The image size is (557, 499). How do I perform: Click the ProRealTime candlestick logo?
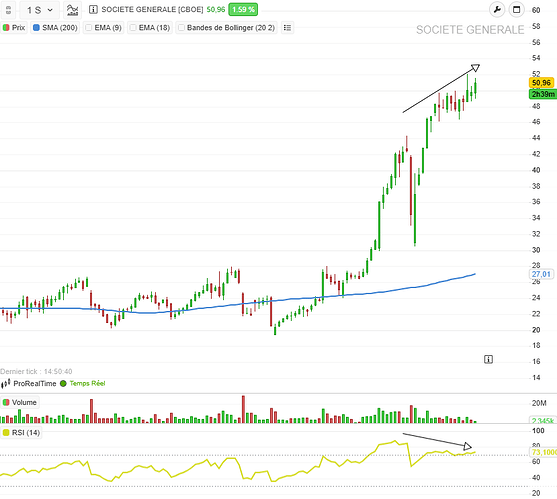pos(6,384)
